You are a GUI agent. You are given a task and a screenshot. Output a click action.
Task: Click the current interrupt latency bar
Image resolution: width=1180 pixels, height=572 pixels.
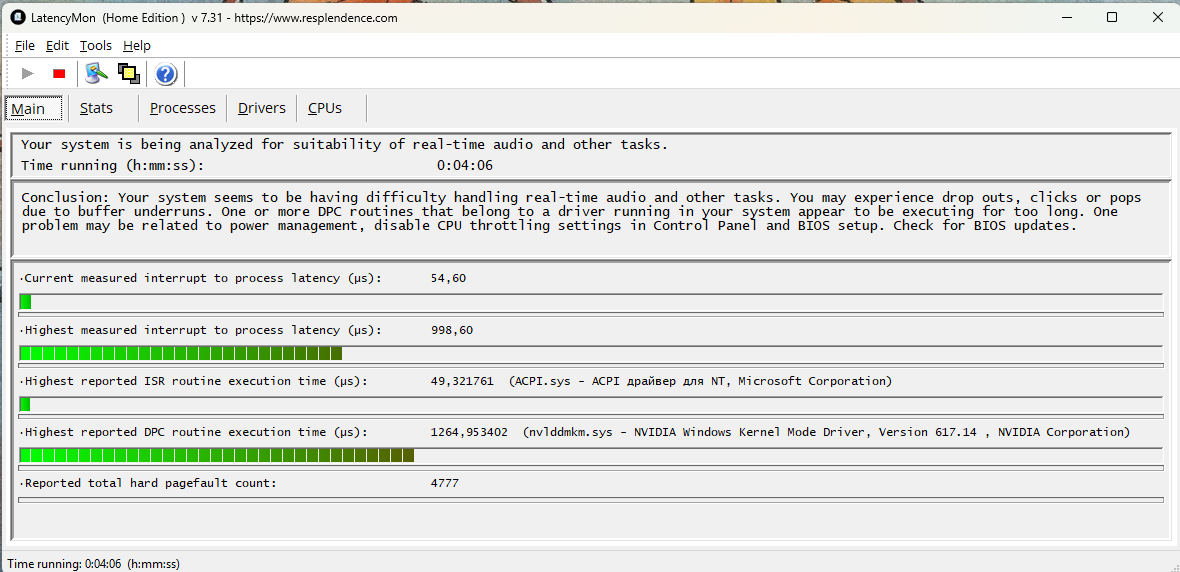click(591, 302)
